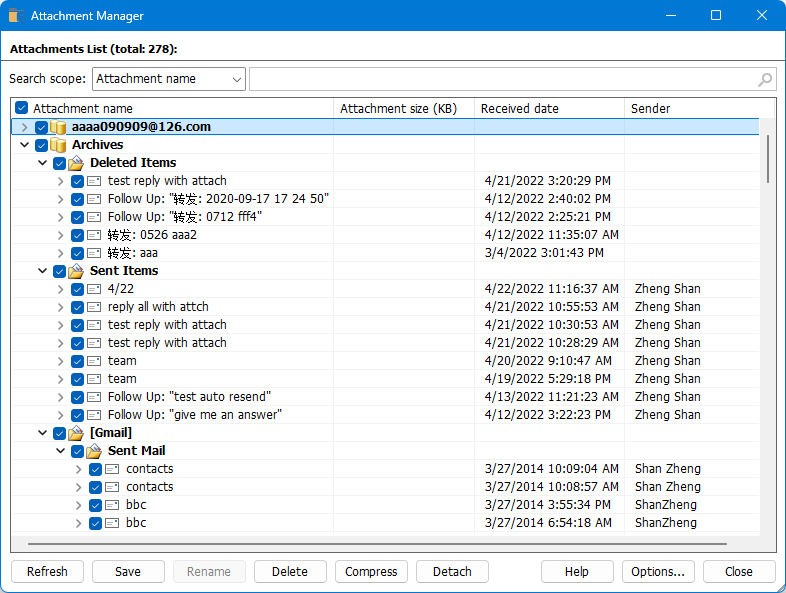The height and width of the screenshot is (593, 786).
Task: Expand the aaaa090909@126.com account node
Action: point(25,127)
